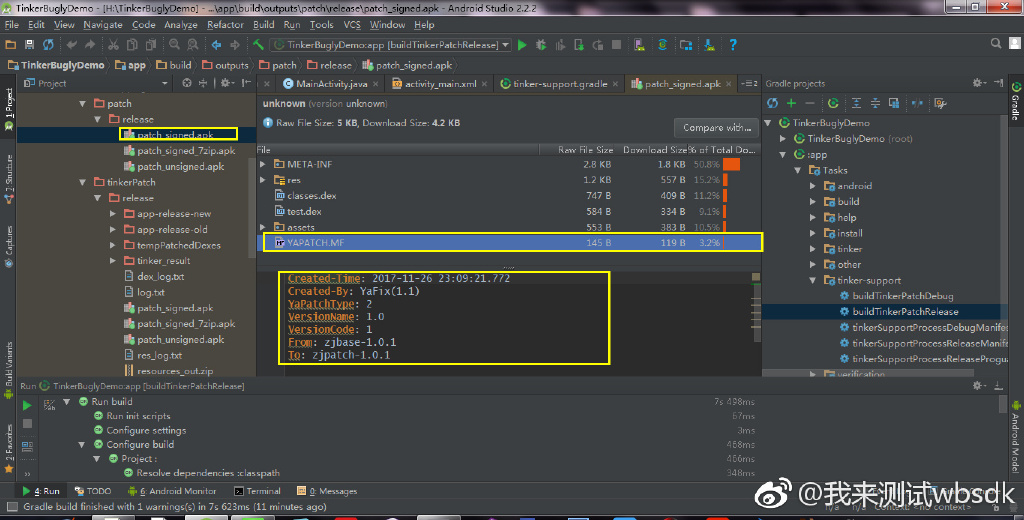Screen dimensions: 1024x520
Task: Toggle the Gradle side tab
Action: tap(1016, 101)
